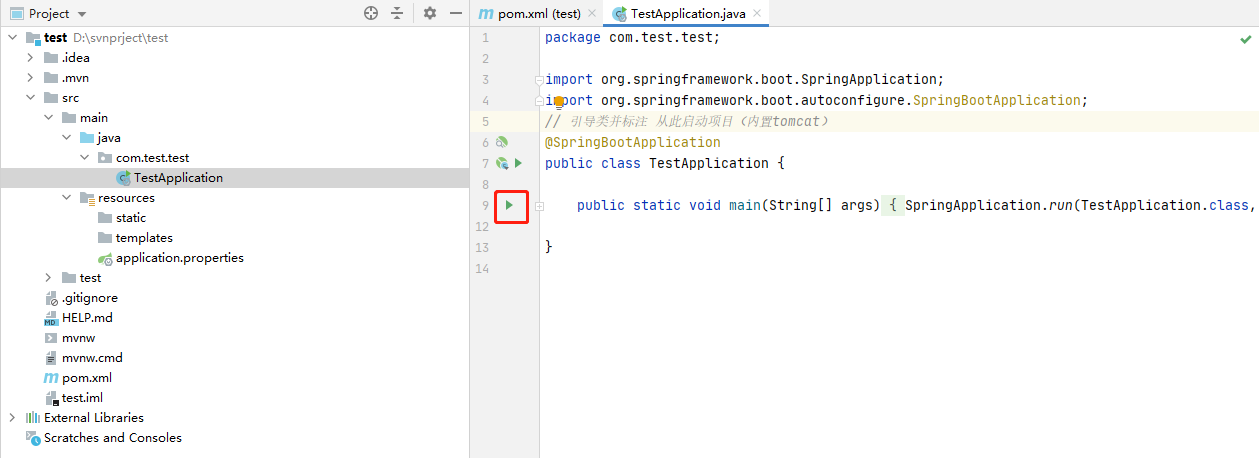The width and height of the screenshot is (1259, 458).
Task: Expand the .idea folder
Action: point(31,58)
